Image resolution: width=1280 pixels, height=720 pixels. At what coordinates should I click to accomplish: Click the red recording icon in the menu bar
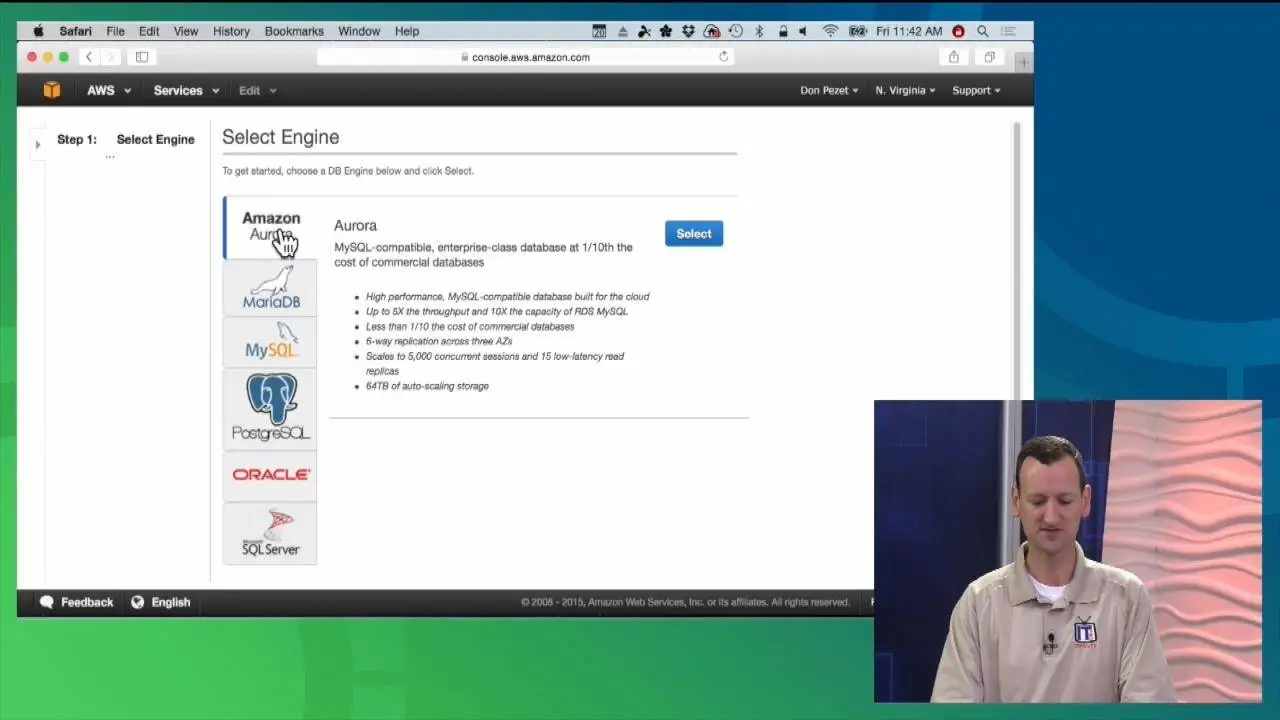tap(958, 31)
